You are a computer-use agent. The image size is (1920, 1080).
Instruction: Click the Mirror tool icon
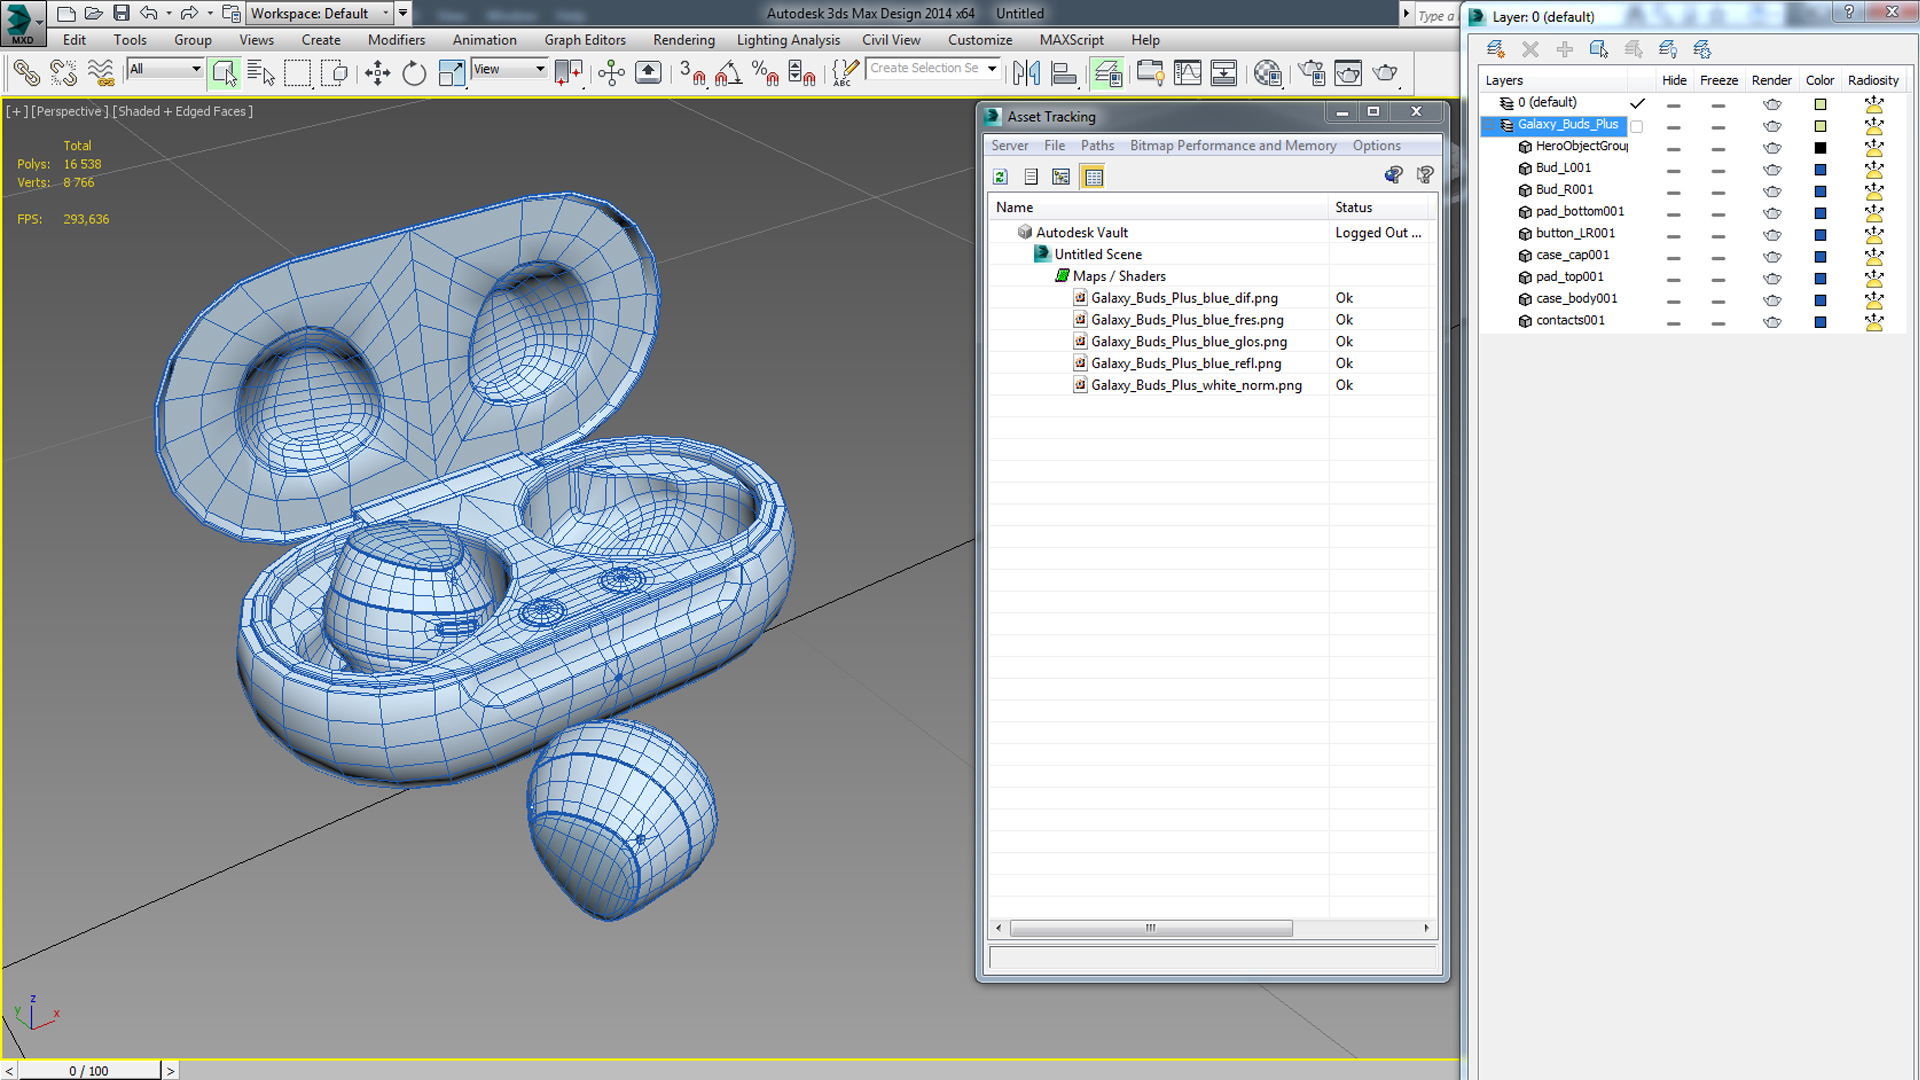1026,73
